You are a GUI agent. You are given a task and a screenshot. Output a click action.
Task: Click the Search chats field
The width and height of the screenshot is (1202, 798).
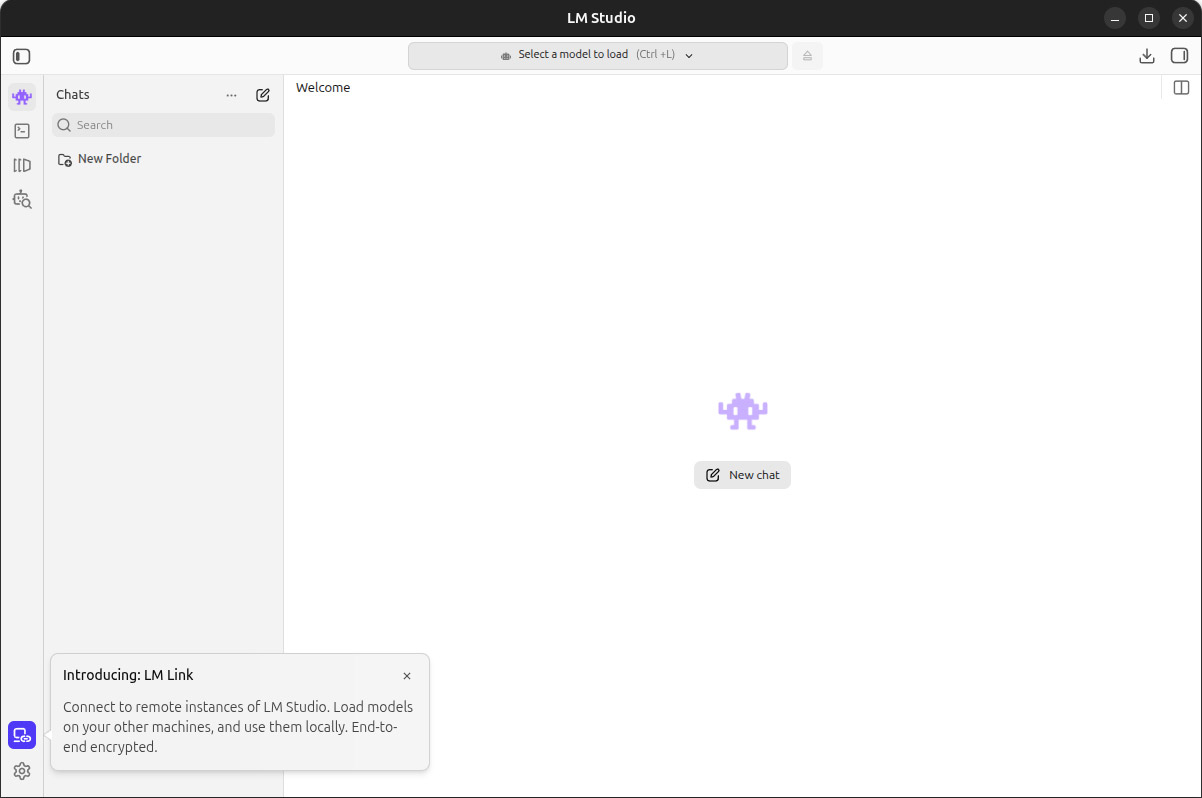[x=164, y=125]
